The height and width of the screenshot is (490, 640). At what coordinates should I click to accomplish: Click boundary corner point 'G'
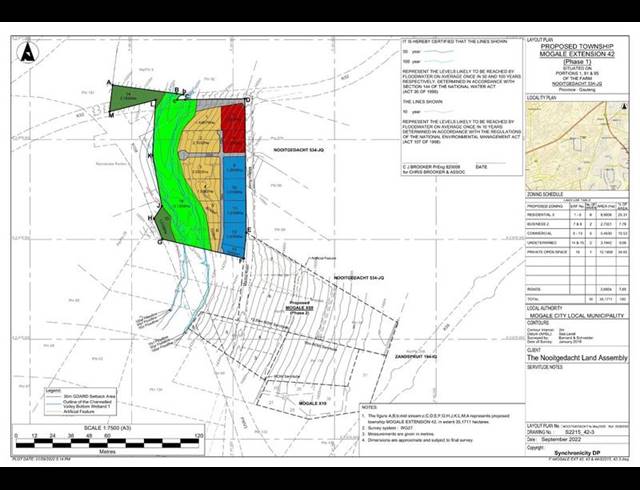pos(160,242)
